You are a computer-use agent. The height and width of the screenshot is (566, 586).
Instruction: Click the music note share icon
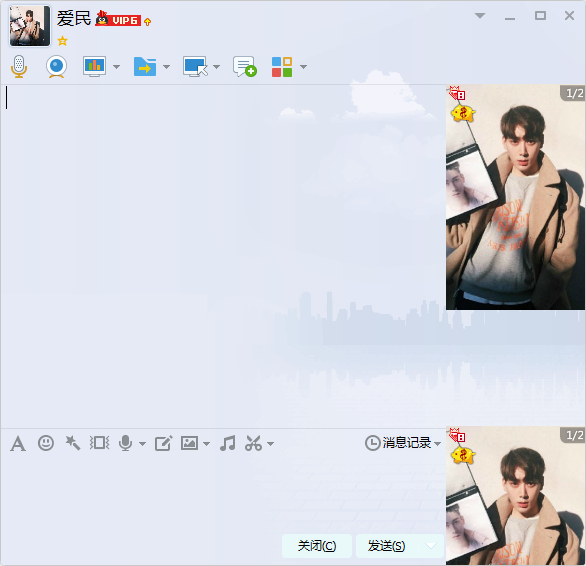[228, 443]
